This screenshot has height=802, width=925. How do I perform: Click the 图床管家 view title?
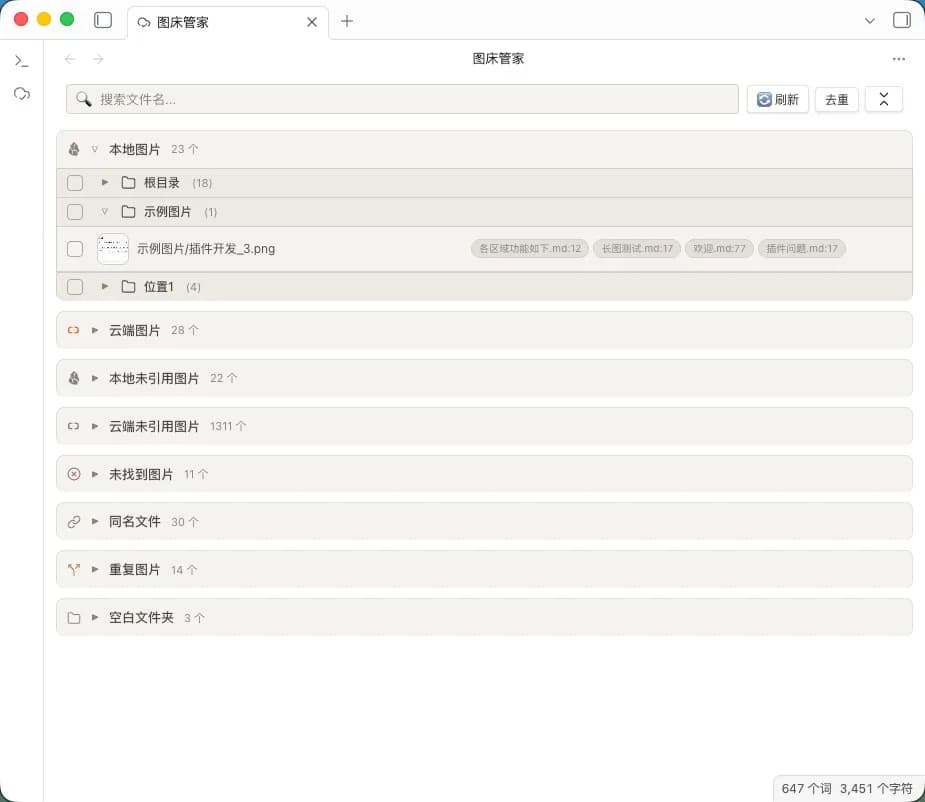(x=498, y=58)
